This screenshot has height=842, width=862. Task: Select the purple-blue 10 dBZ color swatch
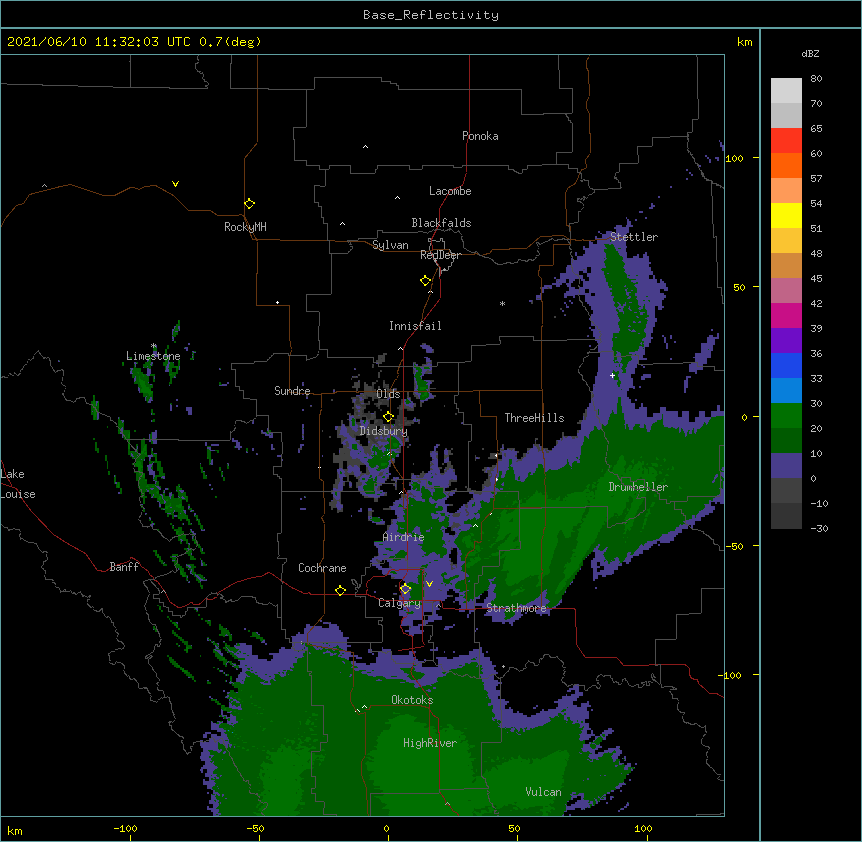tap(786, 466)
